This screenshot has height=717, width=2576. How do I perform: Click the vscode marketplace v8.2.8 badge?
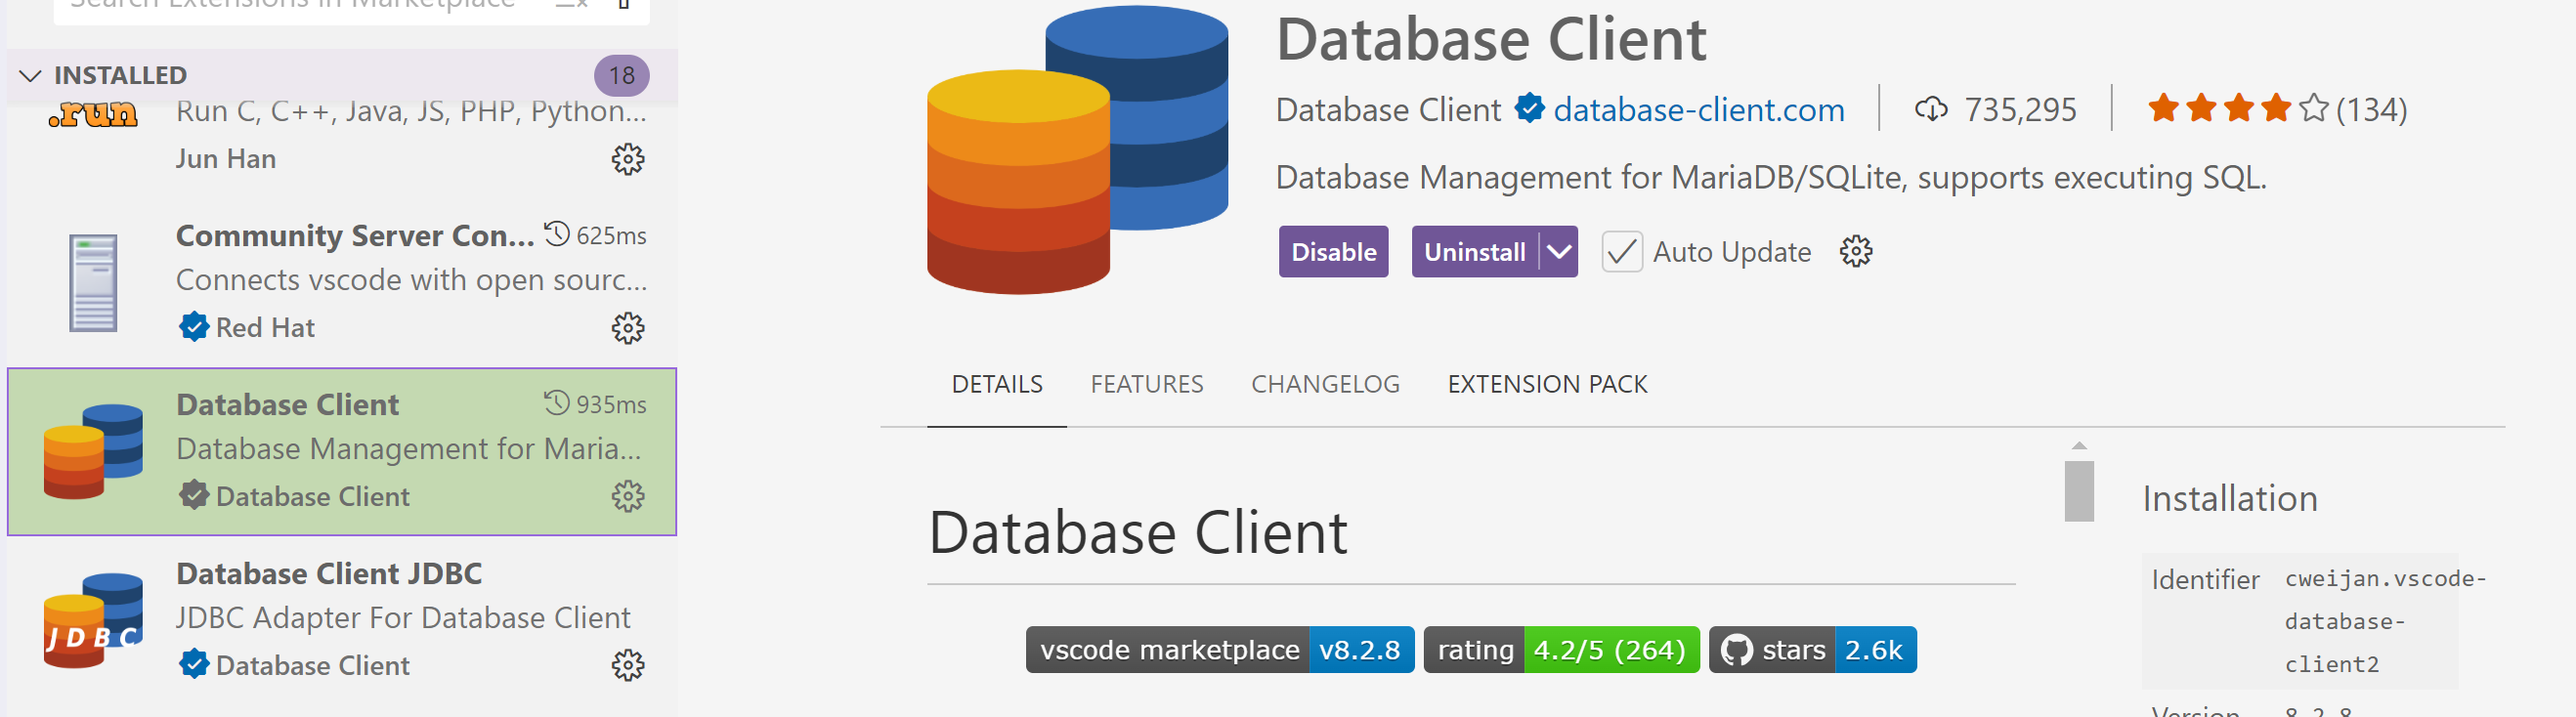click(1219, 650)
